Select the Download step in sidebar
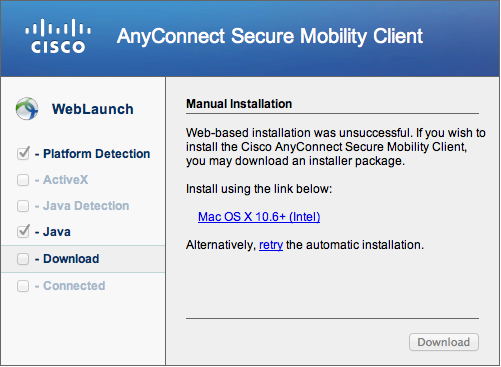Viewport: 501px width, 367px height. click(x=83, y=259)
